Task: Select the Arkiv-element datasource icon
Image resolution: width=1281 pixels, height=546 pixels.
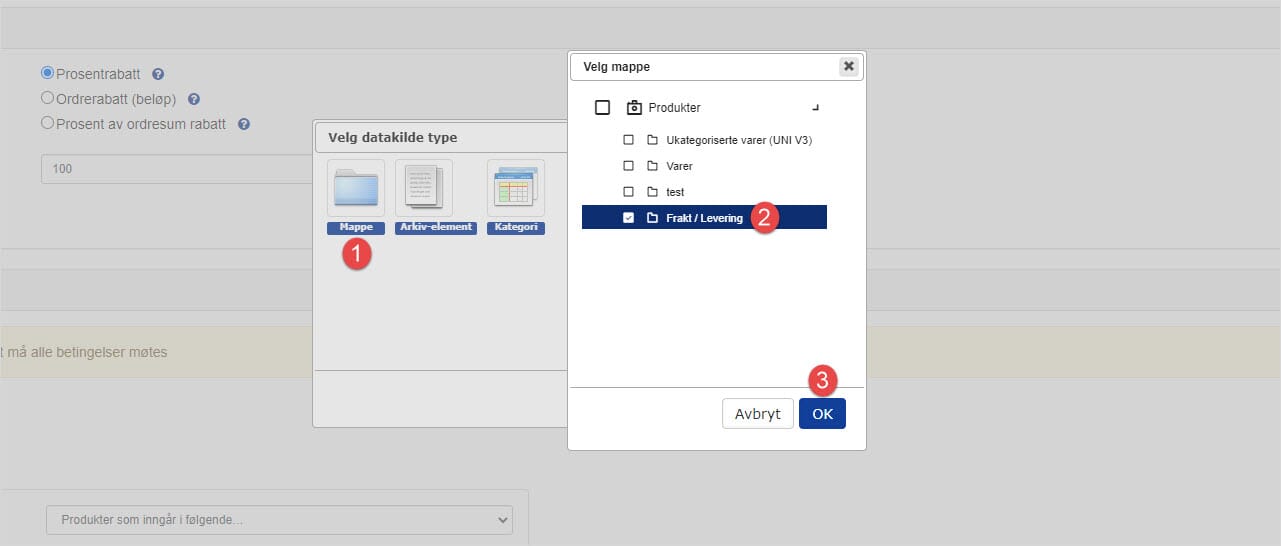Action: 424,189
